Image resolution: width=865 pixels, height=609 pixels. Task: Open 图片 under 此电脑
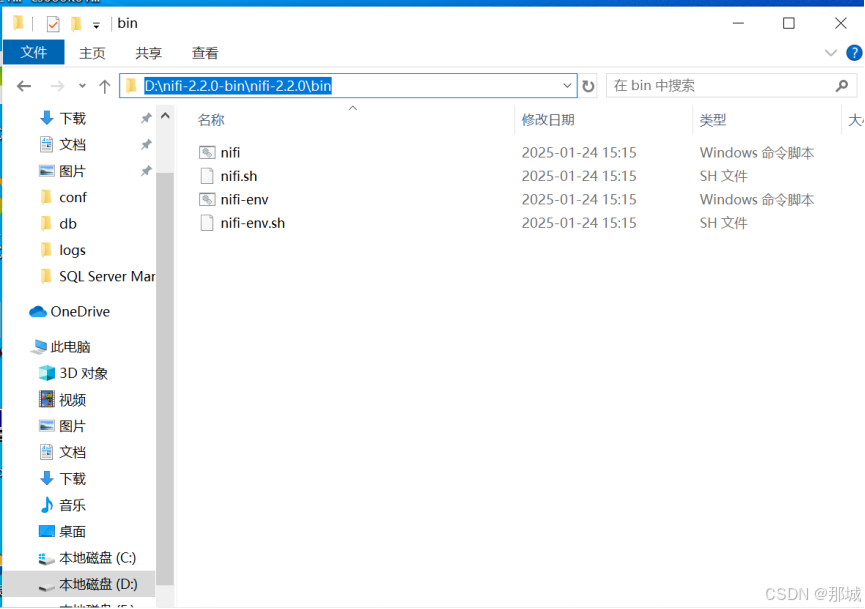[x=72, y=426]
